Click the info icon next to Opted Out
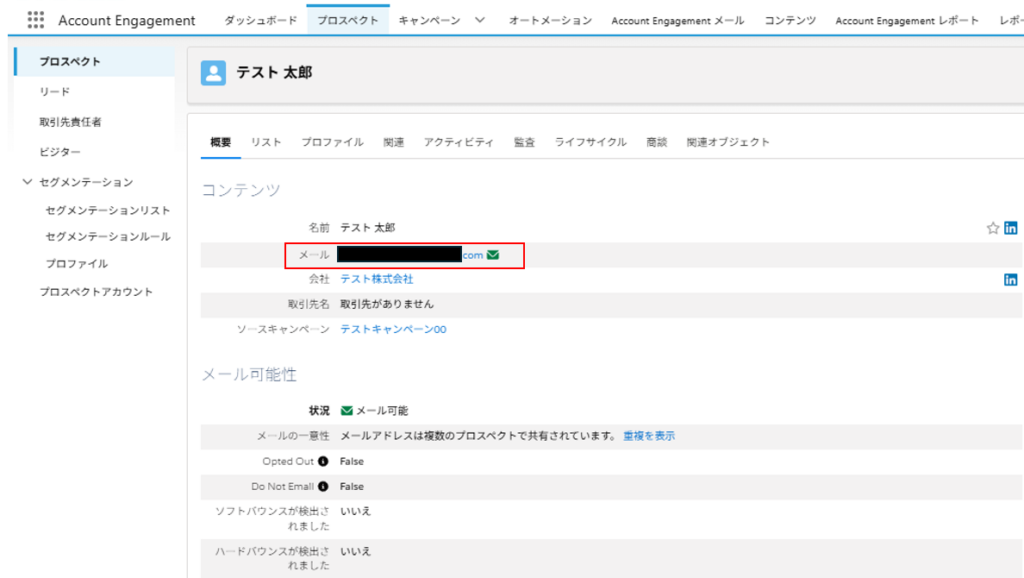Viewport: 1024px width, 578px height. [323, 461]
